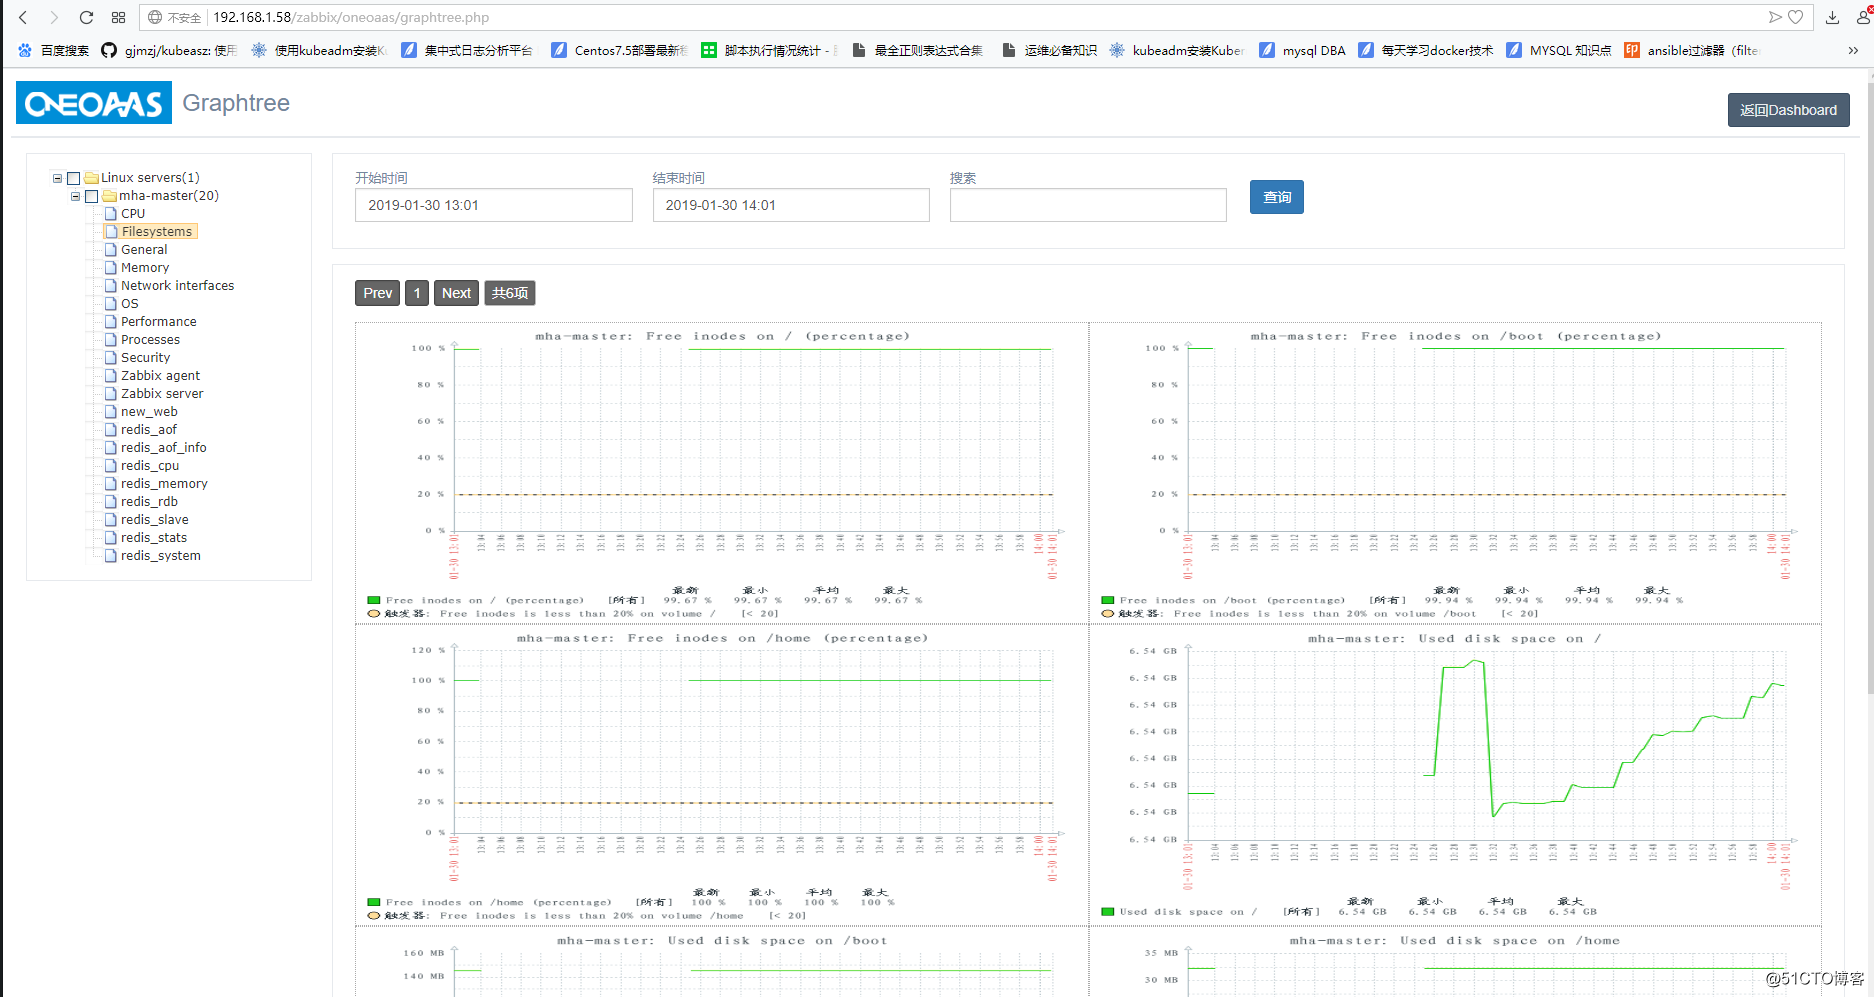Collapse the Linux servers tree node

coord(57,178)
